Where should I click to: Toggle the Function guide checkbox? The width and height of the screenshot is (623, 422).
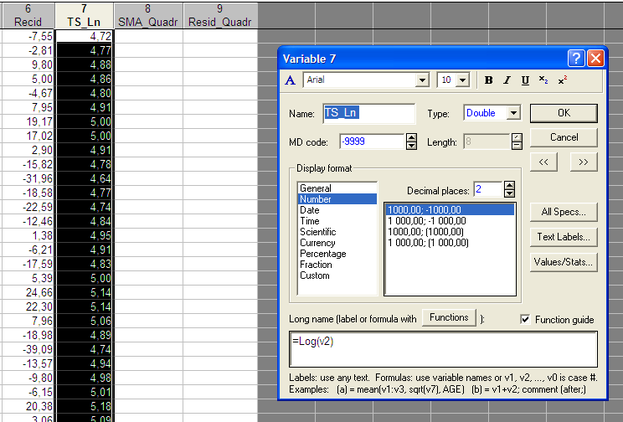tap(526, 319)
